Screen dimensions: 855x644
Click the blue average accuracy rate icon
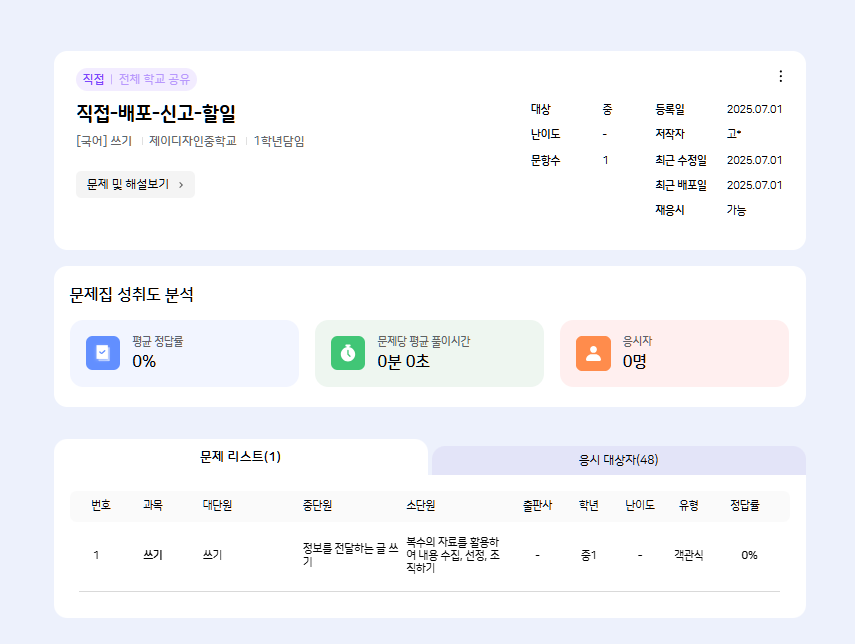coord(103,353)
